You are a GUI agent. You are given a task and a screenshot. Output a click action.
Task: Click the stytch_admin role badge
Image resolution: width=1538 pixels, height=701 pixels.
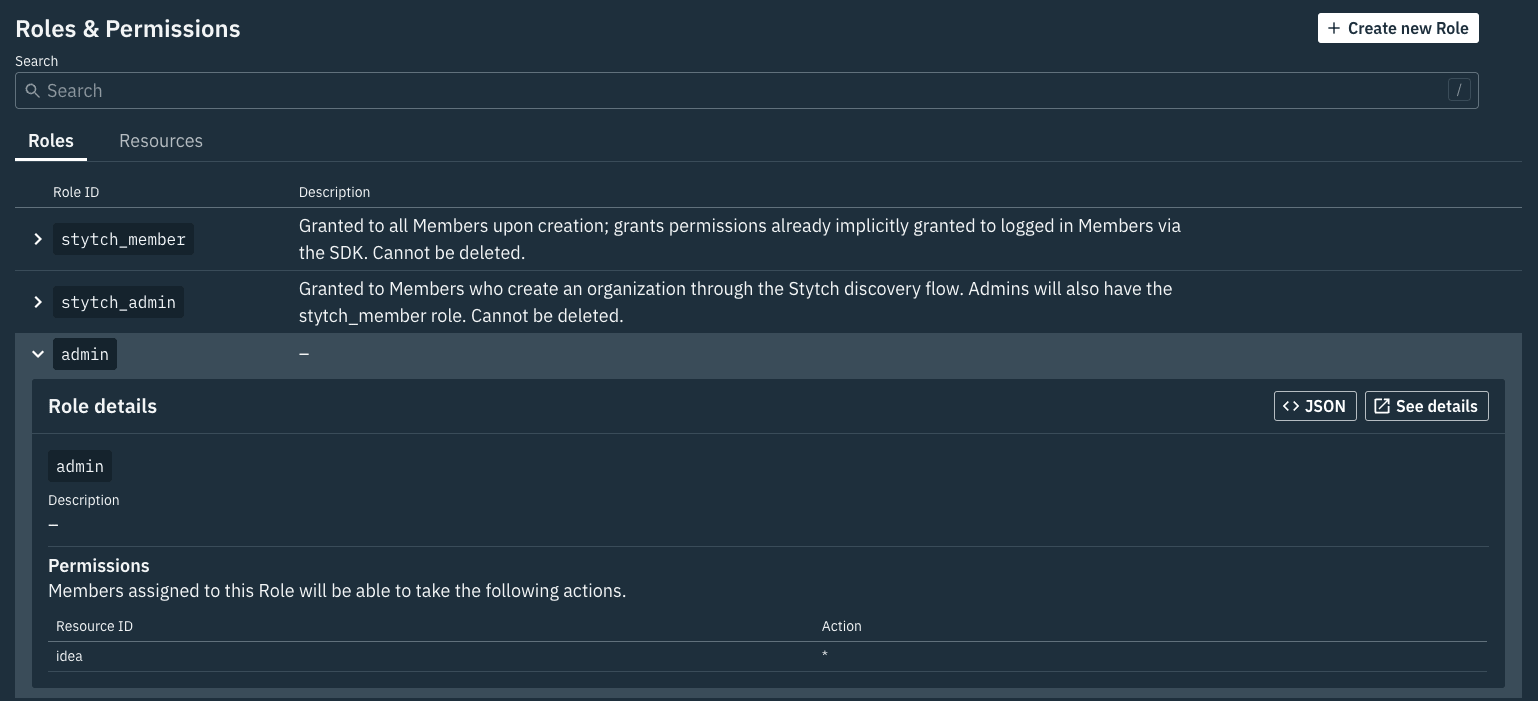point(118,302)
